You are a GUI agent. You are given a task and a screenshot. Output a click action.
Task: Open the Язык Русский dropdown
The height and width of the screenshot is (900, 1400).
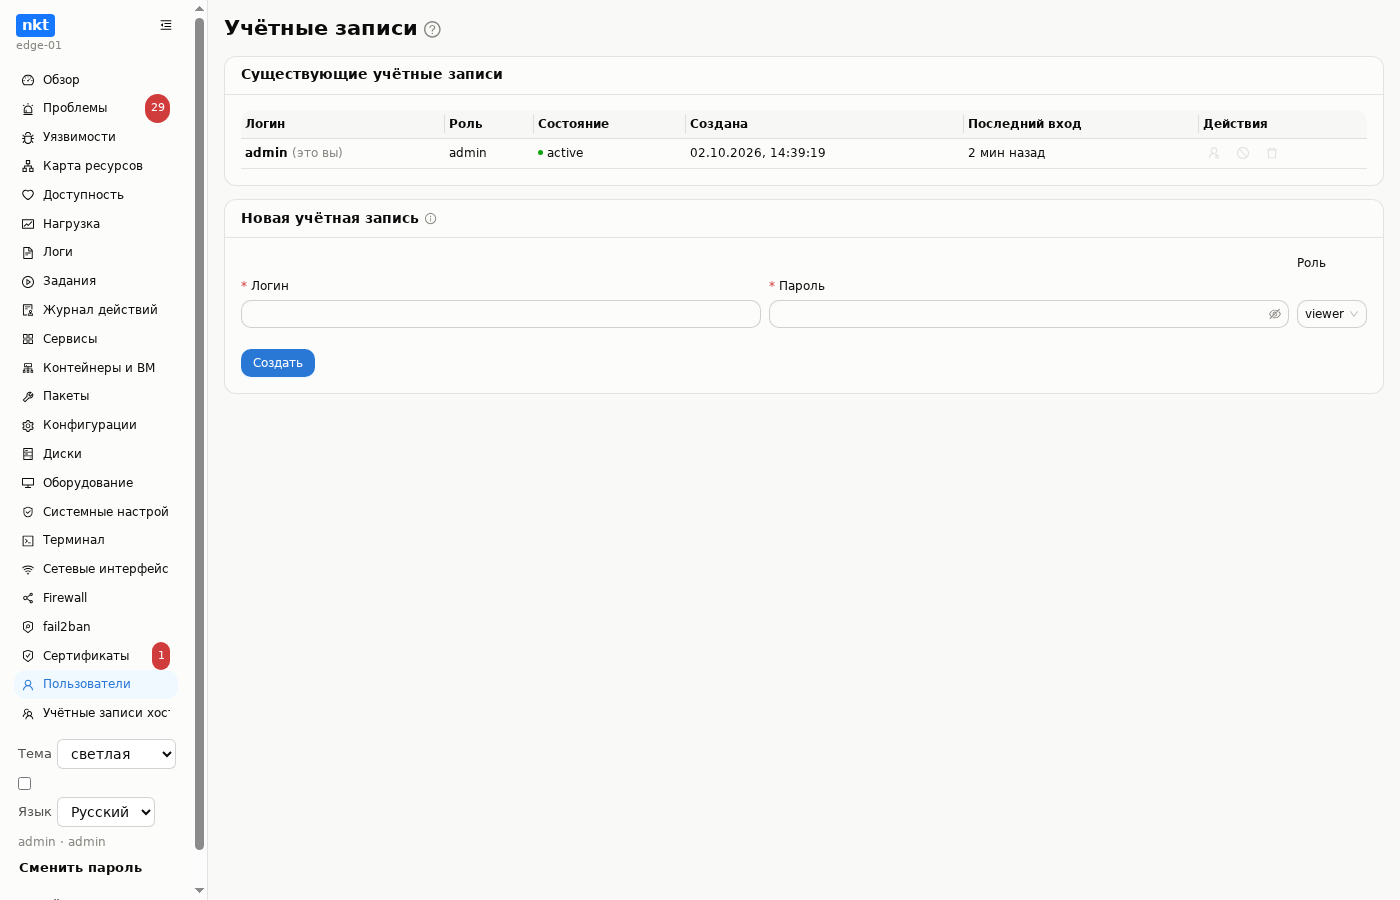[x=106, y=812]
